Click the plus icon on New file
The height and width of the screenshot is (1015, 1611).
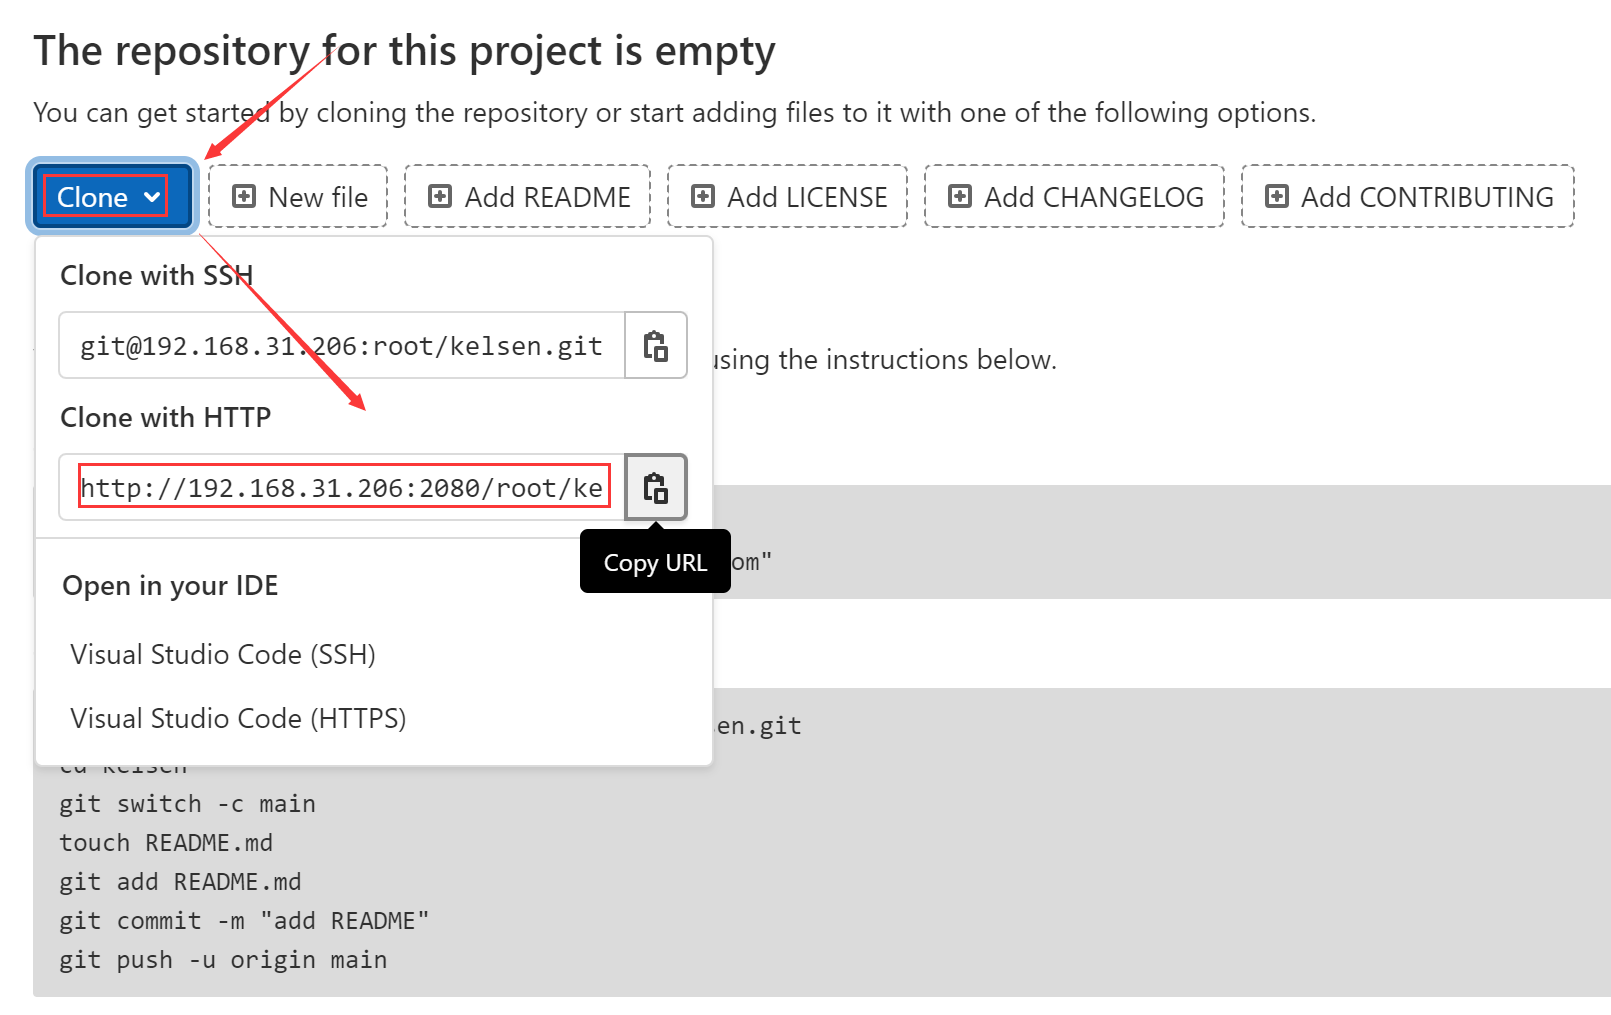click(x=244, y=196)
